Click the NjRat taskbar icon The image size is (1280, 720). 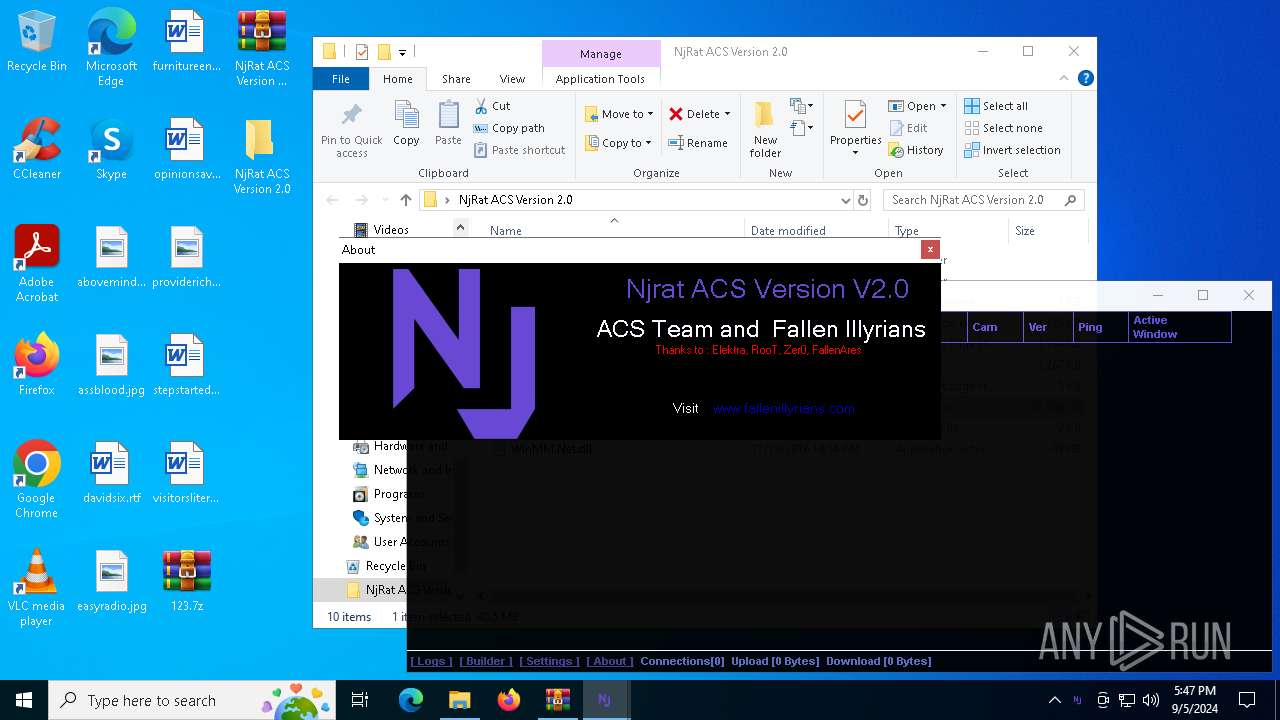[604, 700]
